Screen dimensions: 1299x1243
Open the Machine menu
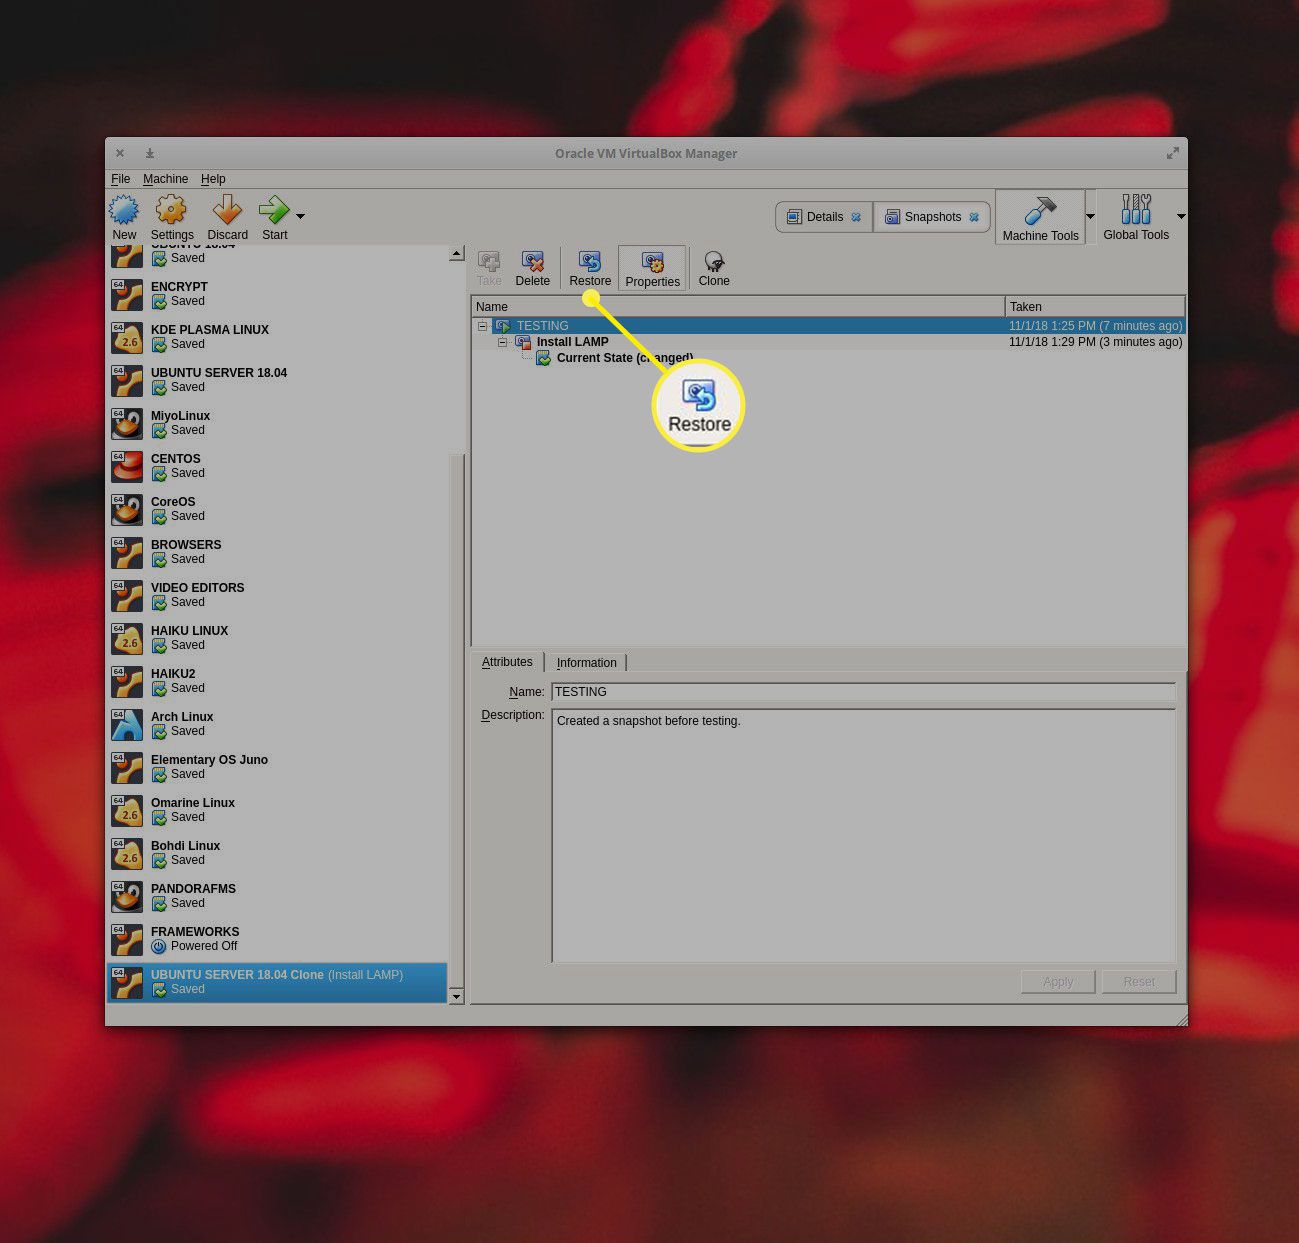pos(165,179)
